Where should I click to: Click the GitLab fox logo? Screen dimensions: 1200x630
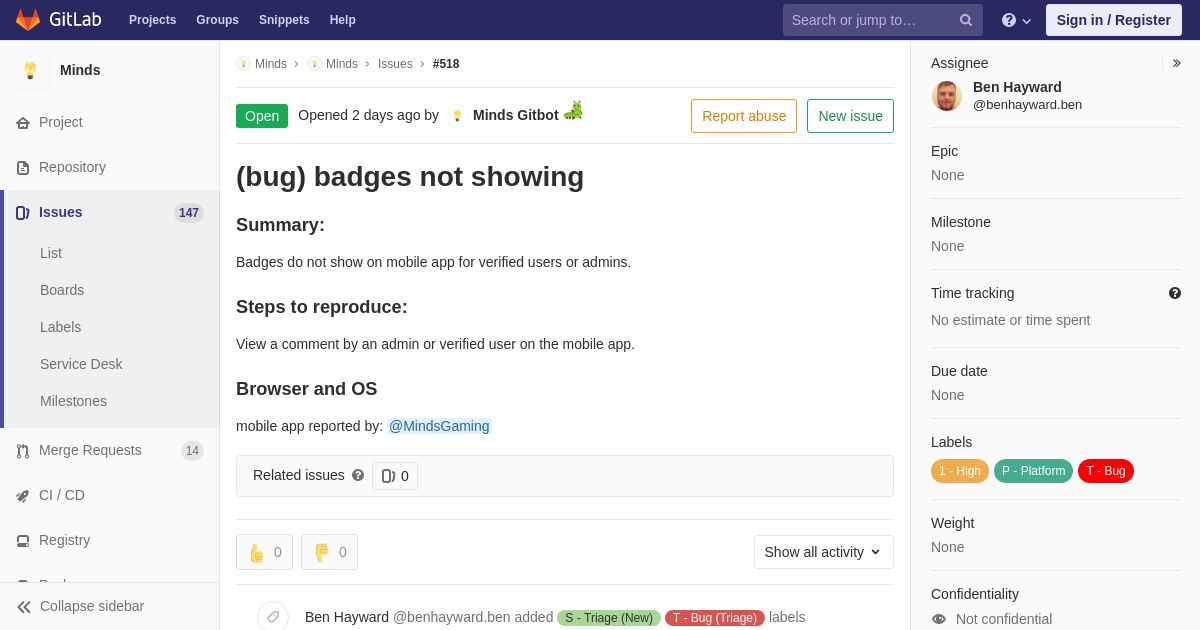(x=28, y=20)
